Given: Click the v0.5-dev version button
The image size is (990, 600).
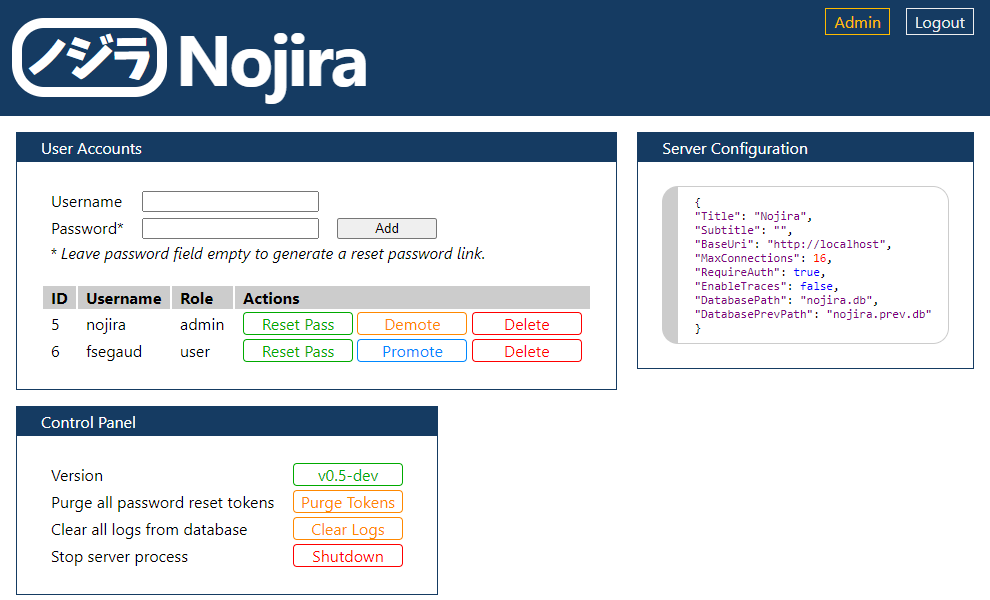Looking at the screenshot, I should point(348,475).
